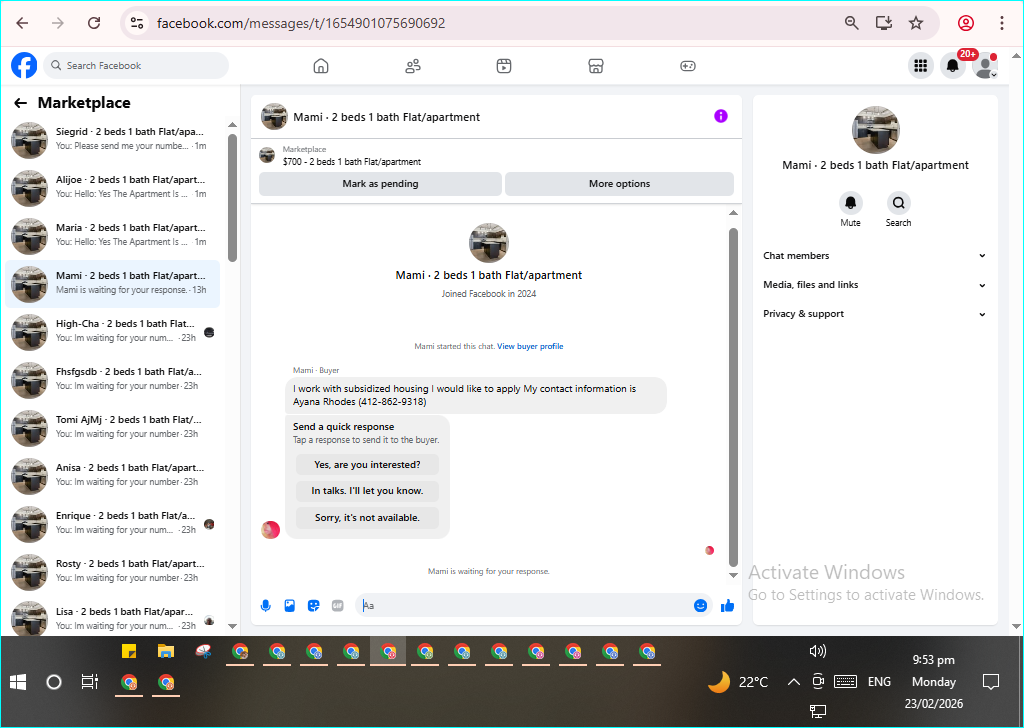The image size is (1024, 728).
Task: Open Windows Start menu
Action: point(18,682)
